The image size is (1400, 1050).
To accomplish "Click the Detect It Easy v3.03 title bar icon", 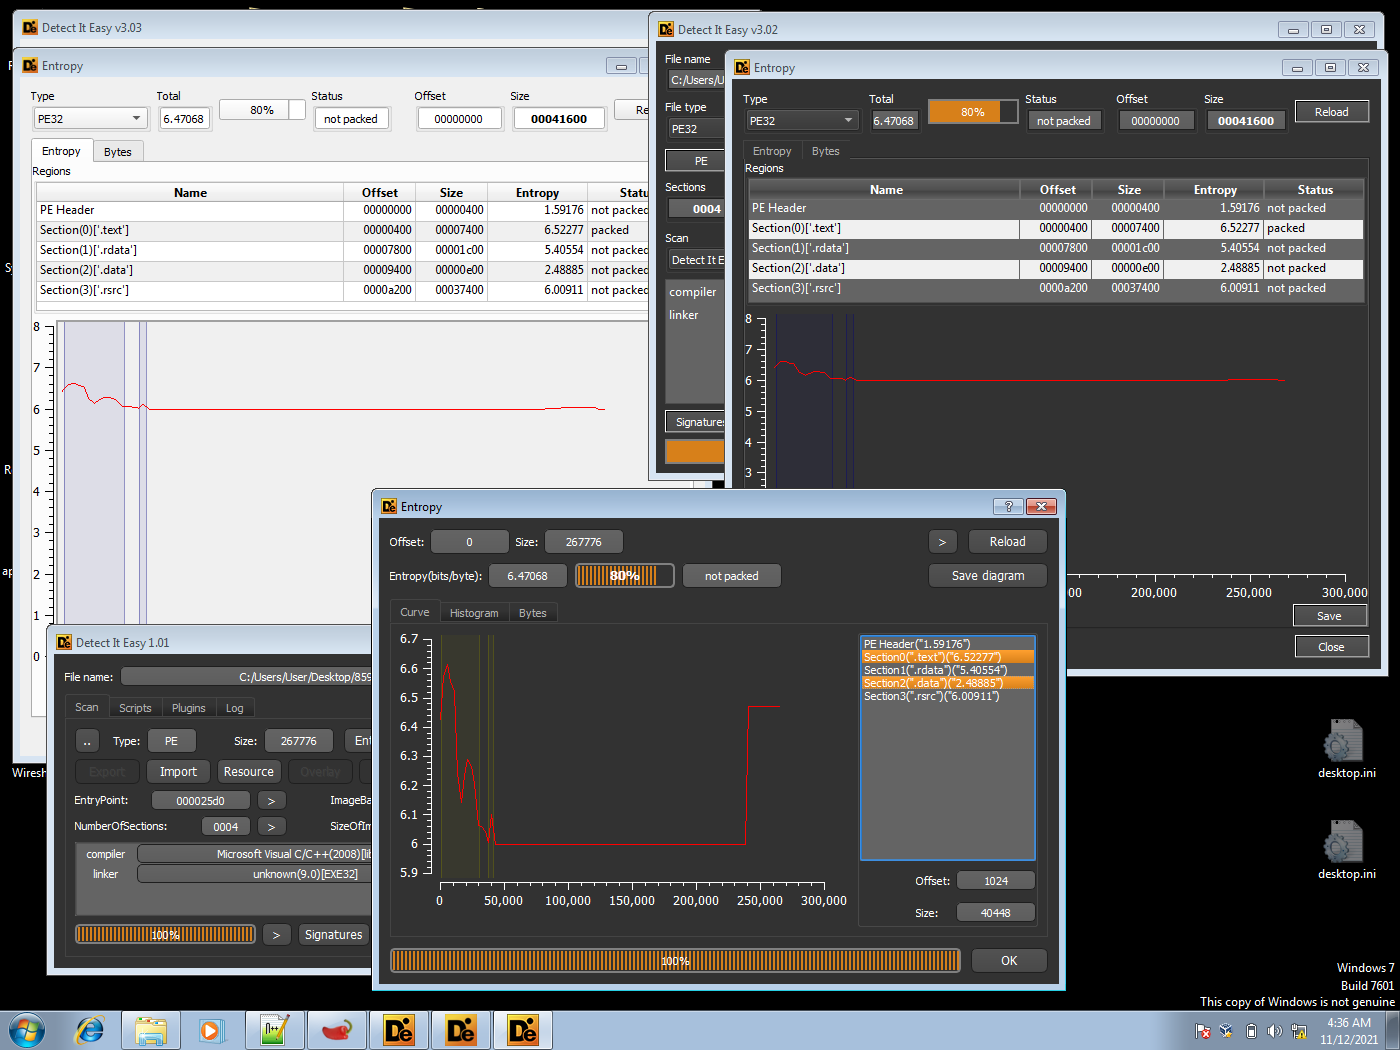I will coord(30,28).
